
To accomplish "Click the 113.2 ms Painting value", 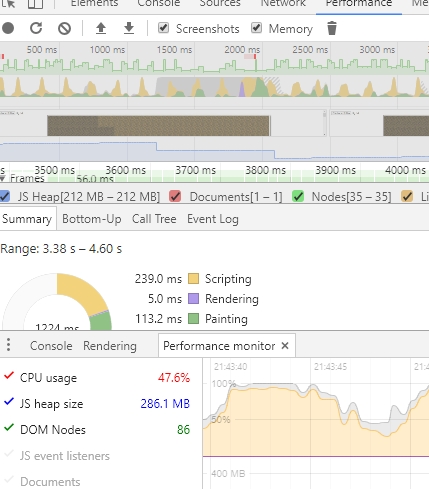I will click(x=158, y=318).
